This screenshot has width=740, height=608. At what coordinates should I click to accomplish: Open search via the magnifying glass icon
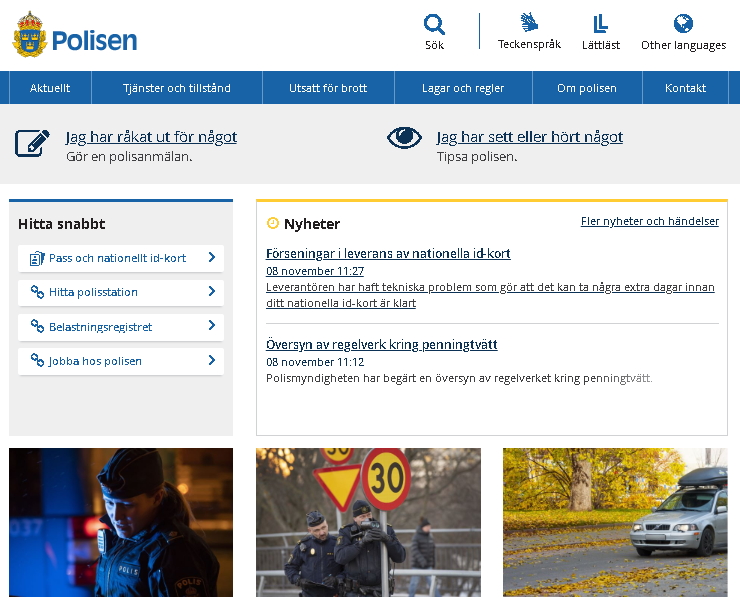point(434,25)
